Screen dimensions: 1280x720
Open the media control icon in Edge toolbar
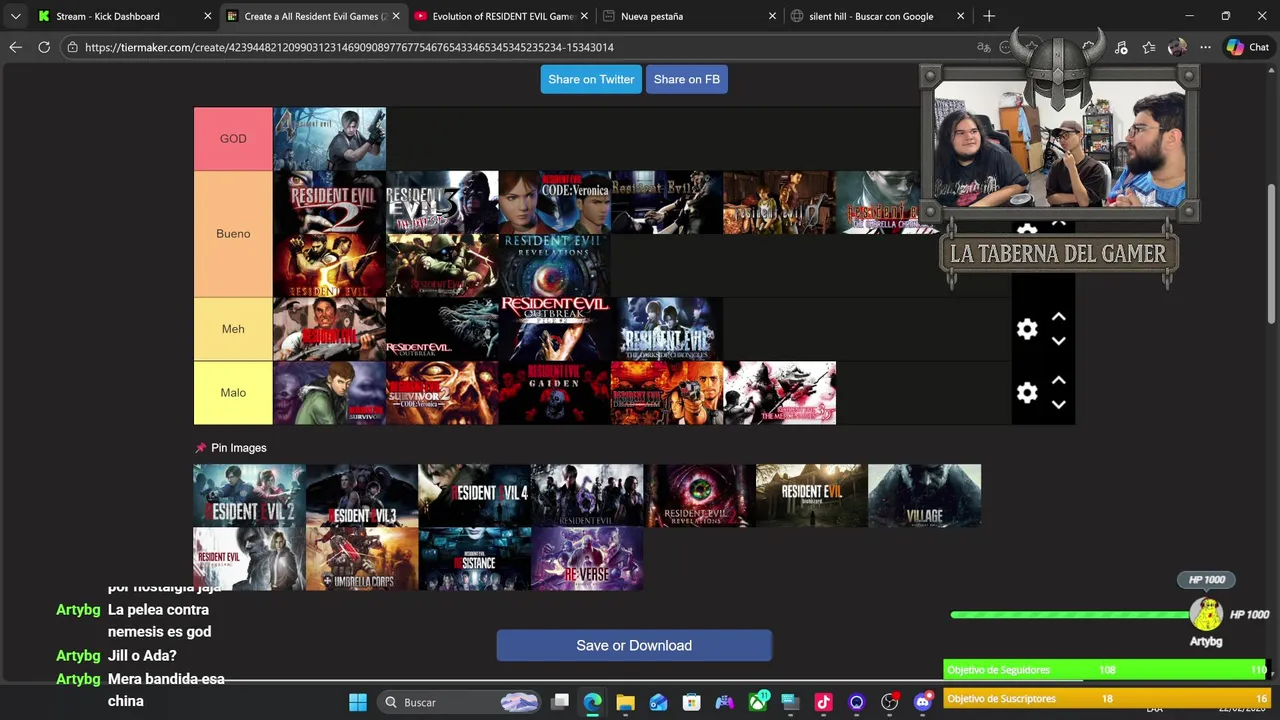click(1121, 47)
